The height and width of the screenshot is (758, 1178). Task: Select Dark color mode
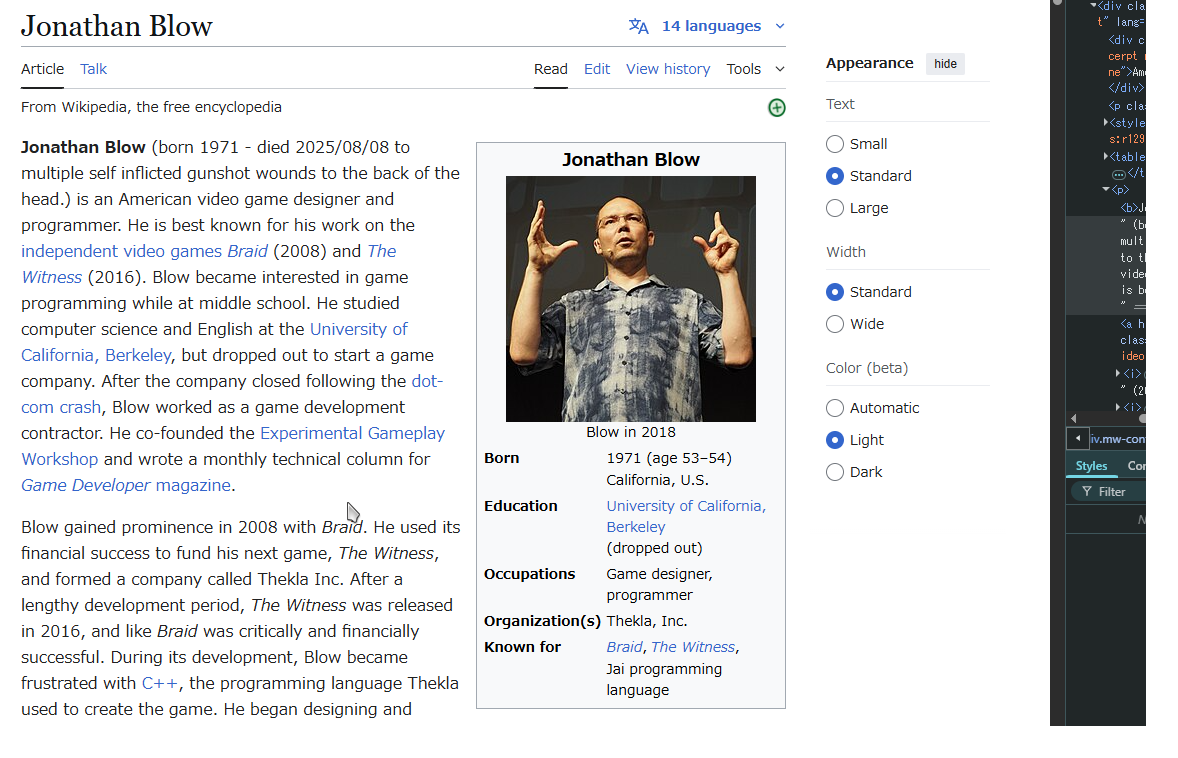(835, 472)
